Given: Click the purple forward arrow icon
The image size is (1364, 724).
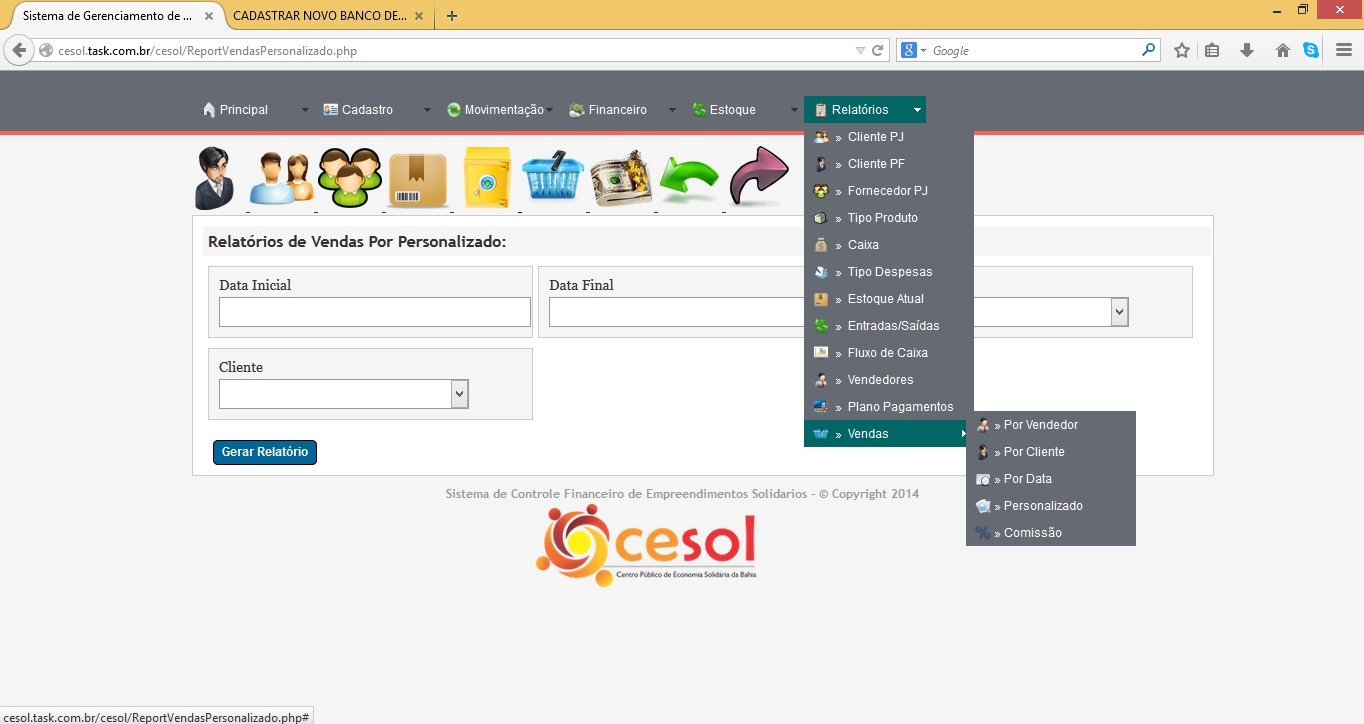Looking at the screenshot, I should click(759, 177).
